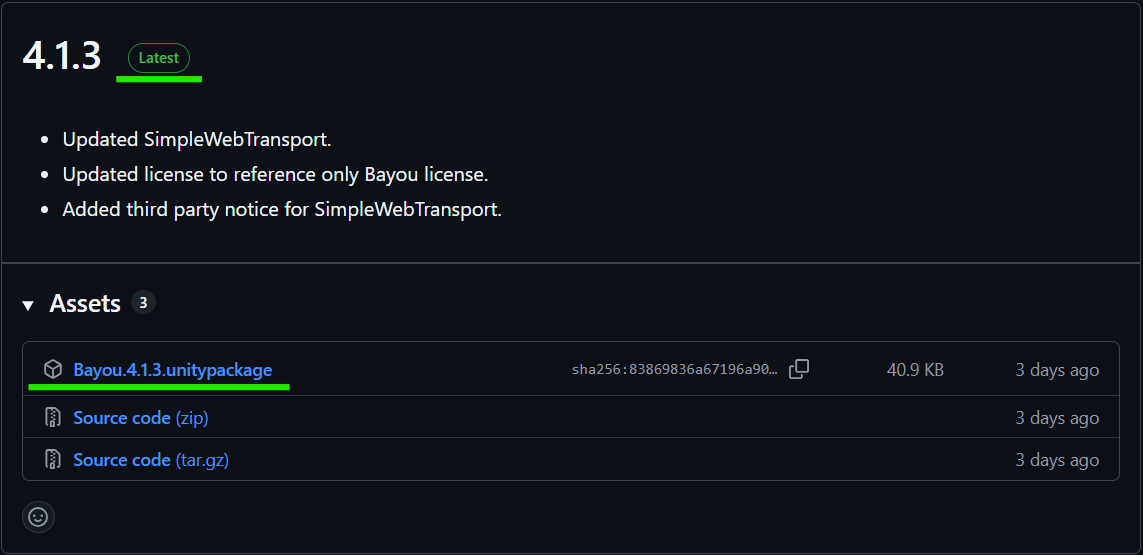Download Bayou.4.1.3.unitypackage
Image resolution: width=1143 pixels, height=555 pixels.
173,370
